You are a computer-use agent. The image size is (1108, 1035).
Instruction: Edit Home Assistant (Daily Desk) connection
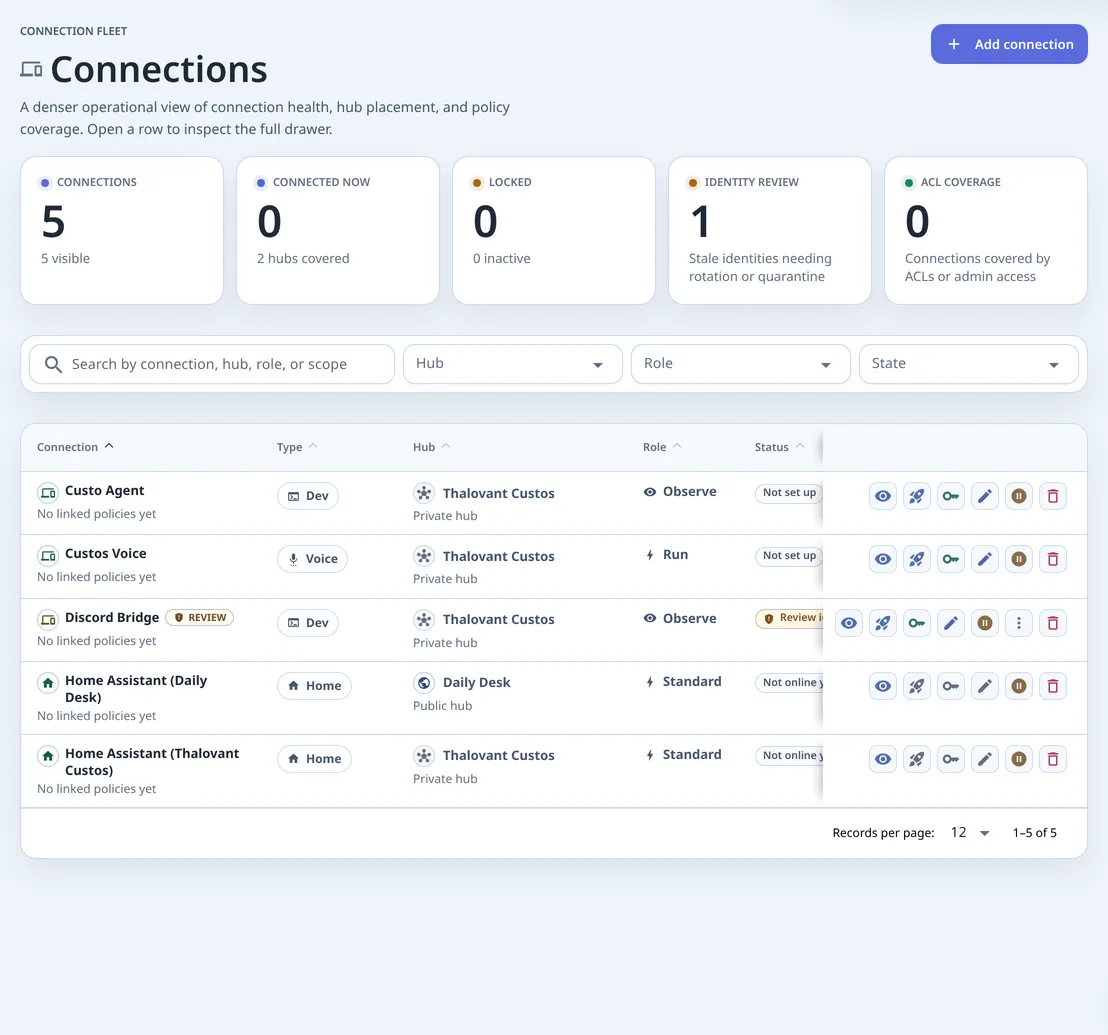click(x=984, y=686)
